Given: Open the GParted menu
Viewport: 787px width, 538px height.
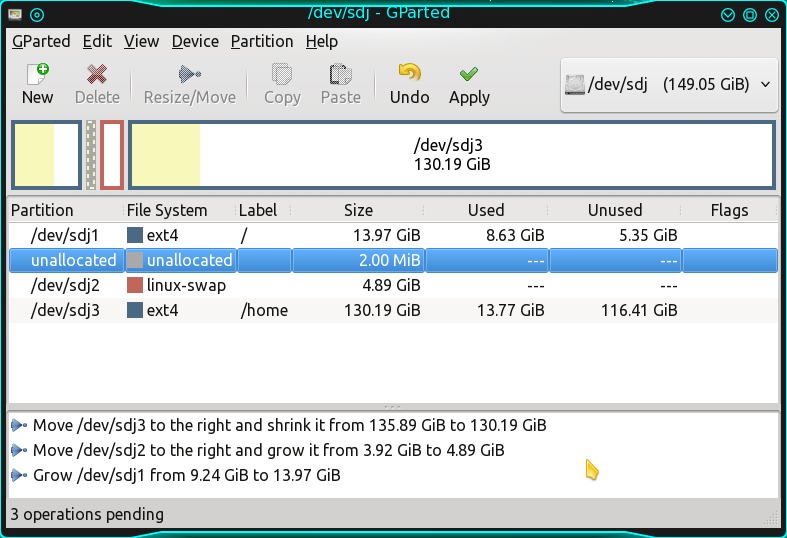Looking at the screenshot, I should click(40, 41).
